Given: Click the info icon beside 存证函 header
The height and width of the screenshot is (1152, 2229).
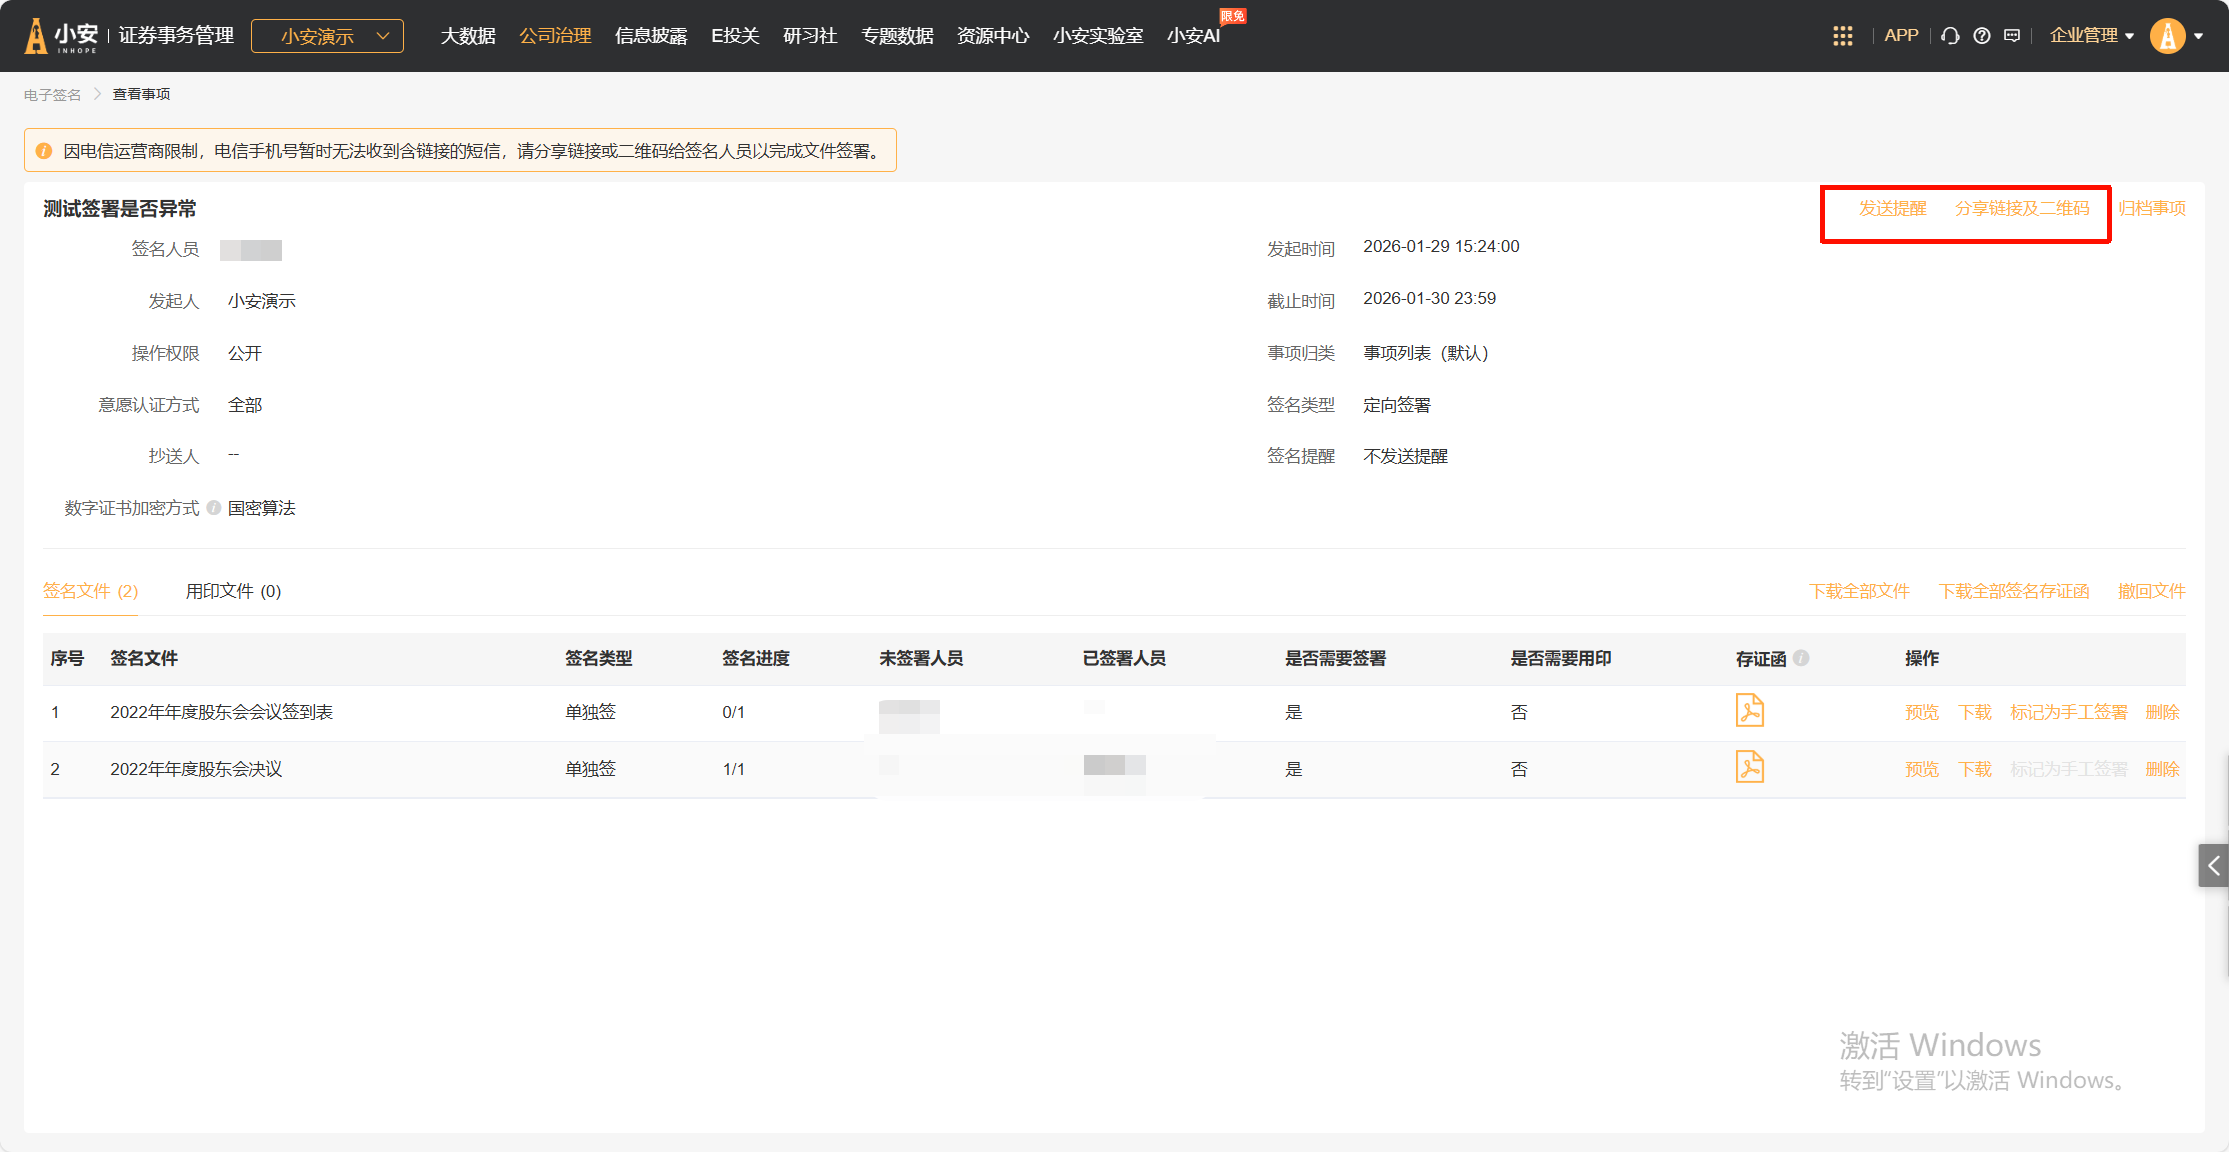Looking at the screenshot, I should 1801,658.
